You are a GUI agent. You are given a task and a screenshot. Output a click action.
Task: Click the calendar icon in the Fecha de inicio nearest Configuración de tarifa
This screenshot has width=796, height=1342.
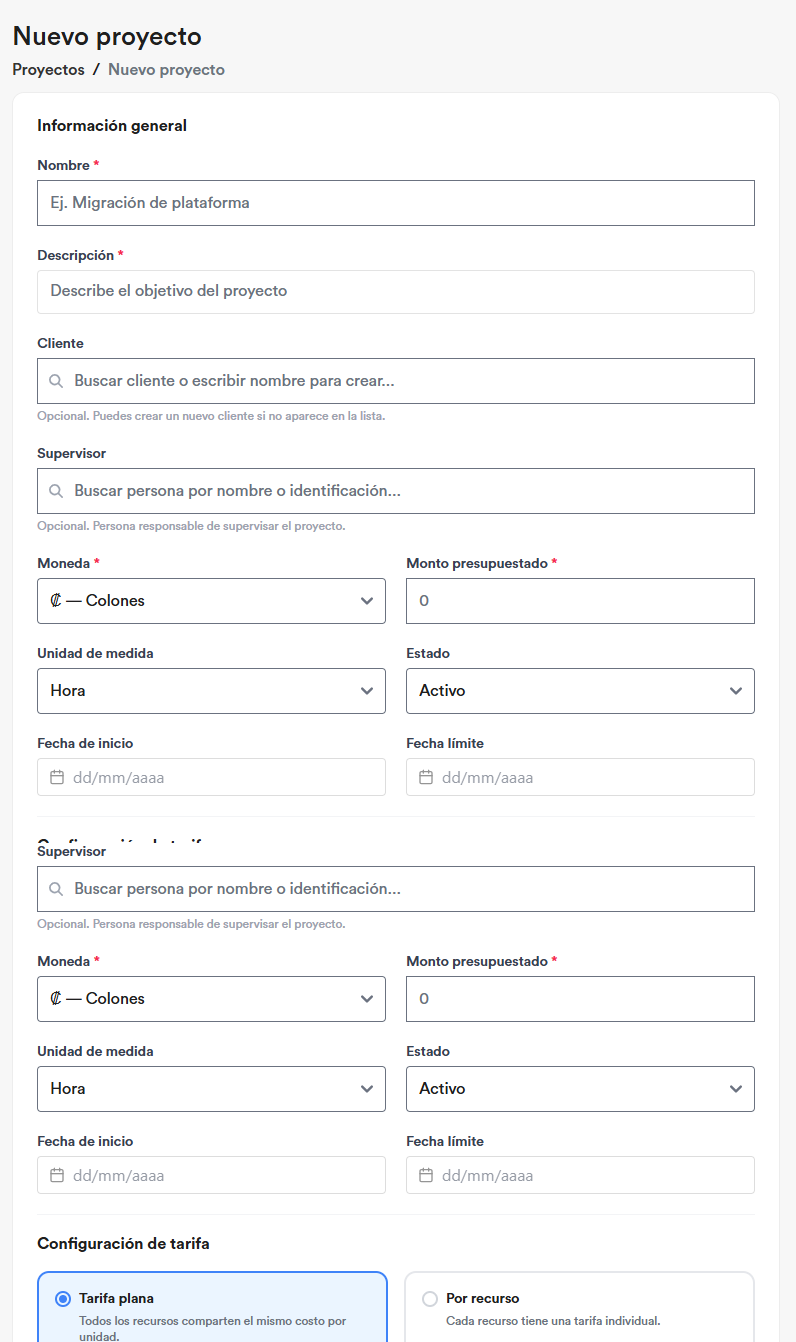coord(57,1175)
